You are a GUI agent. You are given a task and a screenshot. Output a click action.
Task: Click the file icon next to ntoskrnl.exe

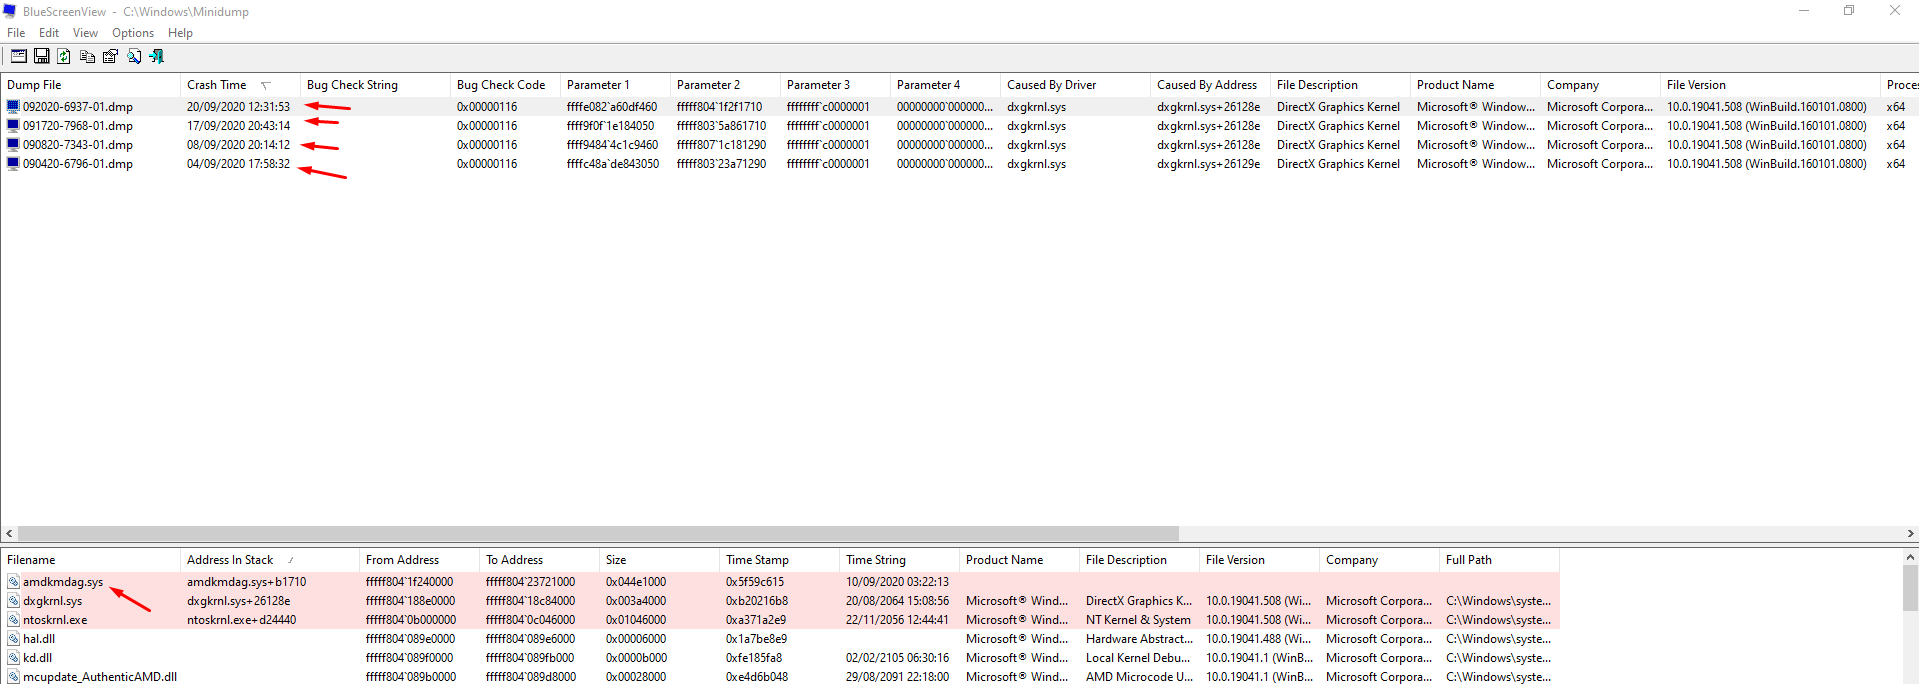[x=13, y=619]
